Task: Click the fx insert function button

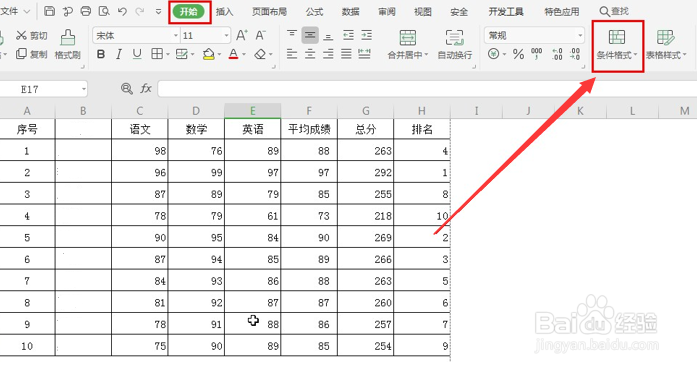Action: [x=146, y=89]
